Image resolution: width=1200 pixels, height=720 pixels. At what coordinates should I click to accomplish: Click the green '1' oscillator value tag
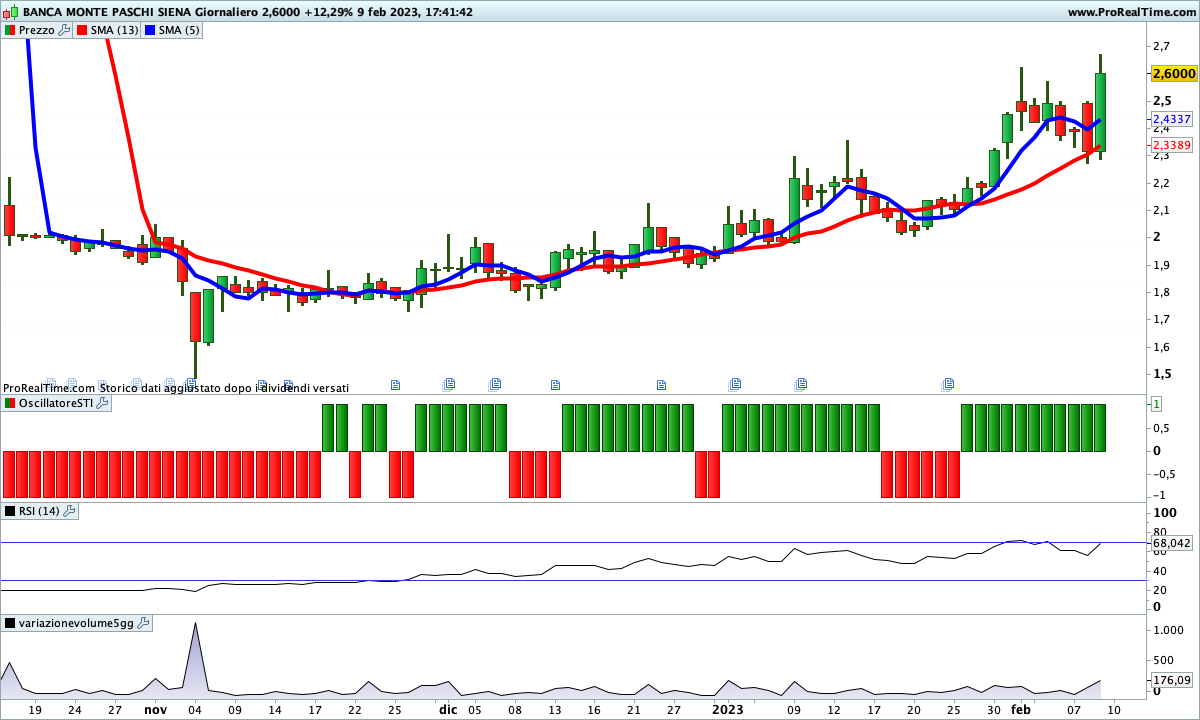(1156, 404)
